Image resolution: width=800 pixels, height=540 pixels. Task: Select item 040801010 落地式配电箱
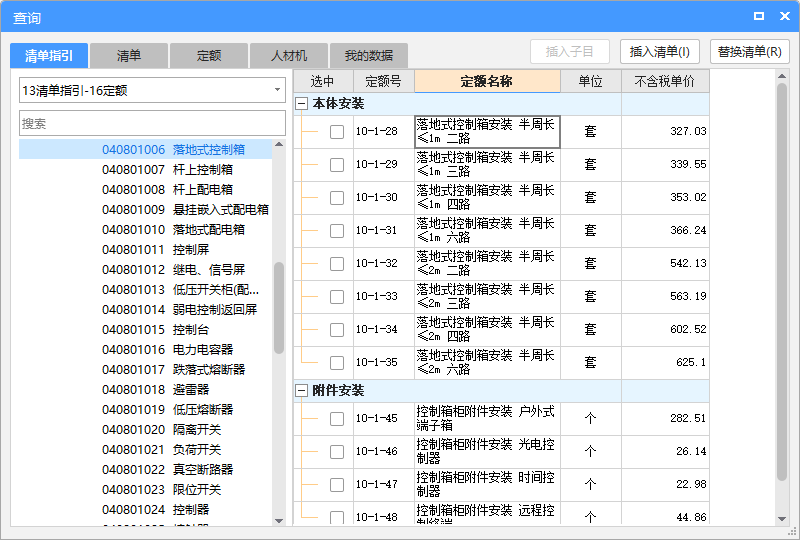(x=145, y=230)
